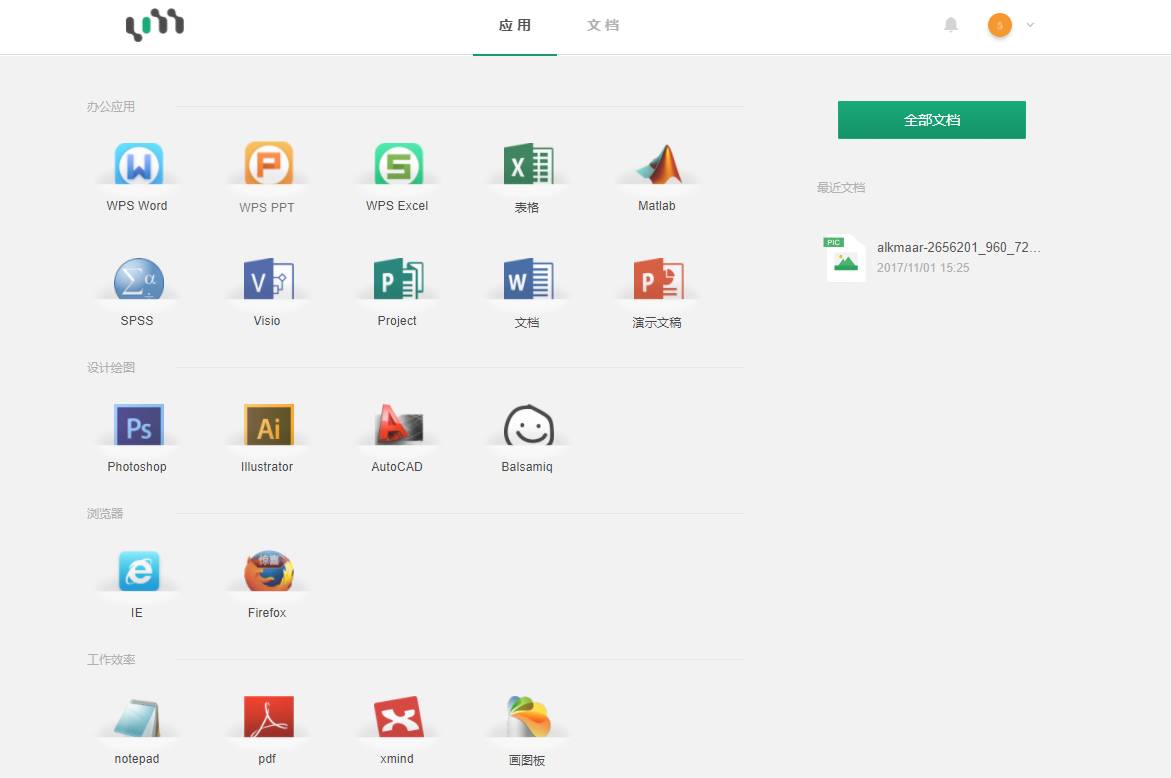Open the 文档 Word app icon

click(528, 278)
